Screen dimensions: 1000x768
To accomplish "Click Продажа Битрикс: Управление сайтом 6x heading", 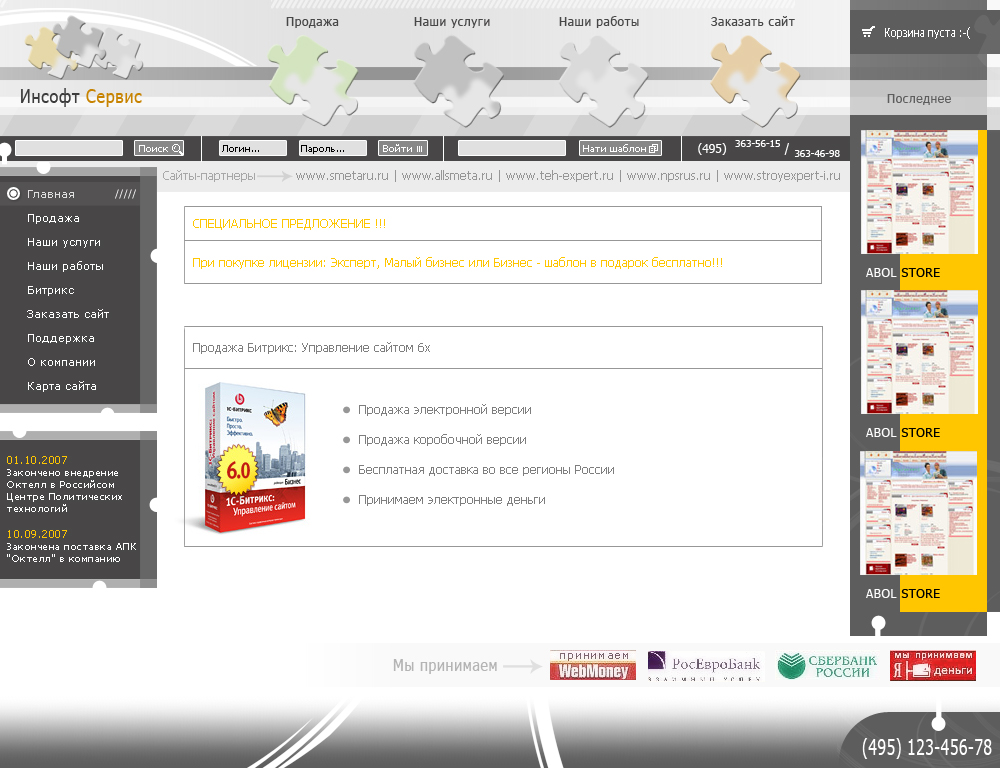I will click(x=311, y=348).
